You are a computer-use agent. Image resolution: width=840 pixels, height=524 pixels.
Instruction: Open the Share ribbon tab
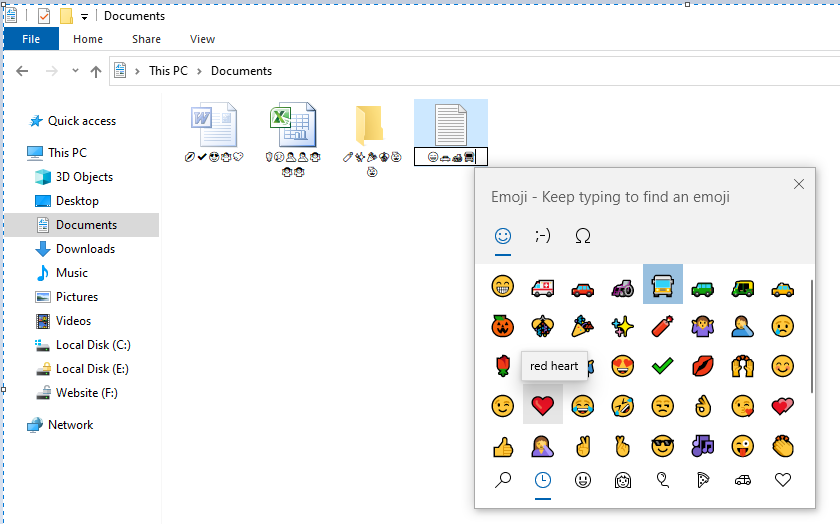click(x=146, y=39)
